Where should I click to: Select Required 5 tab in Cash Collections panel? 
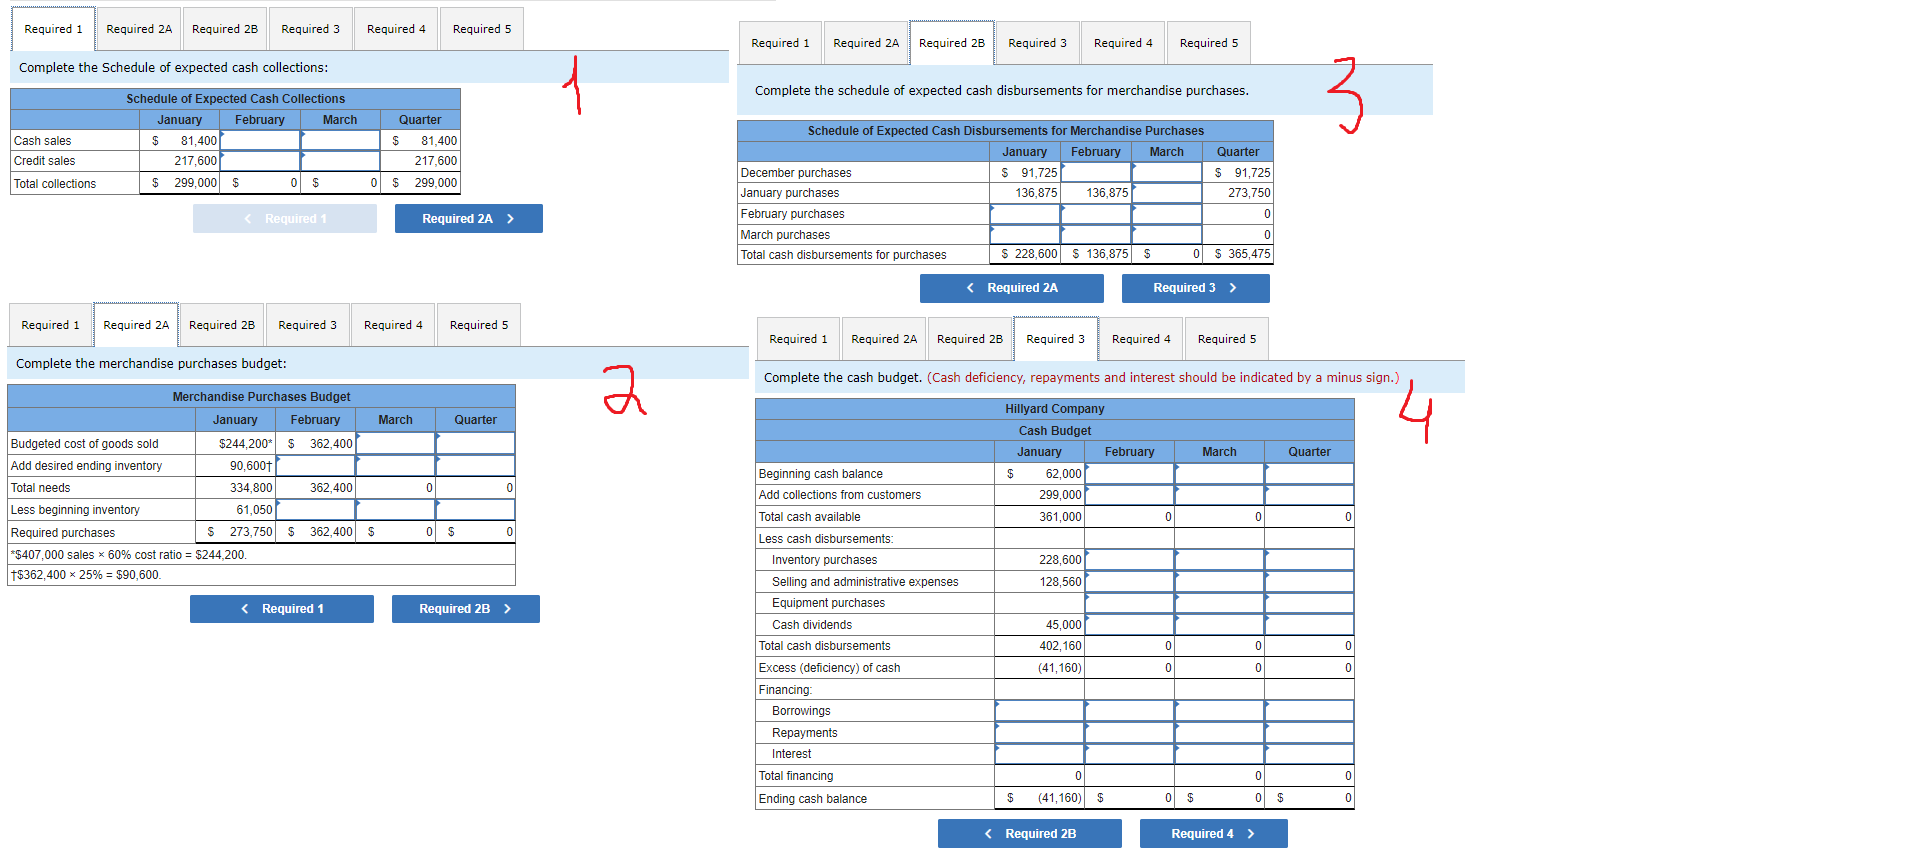click(x=482, y=29)
